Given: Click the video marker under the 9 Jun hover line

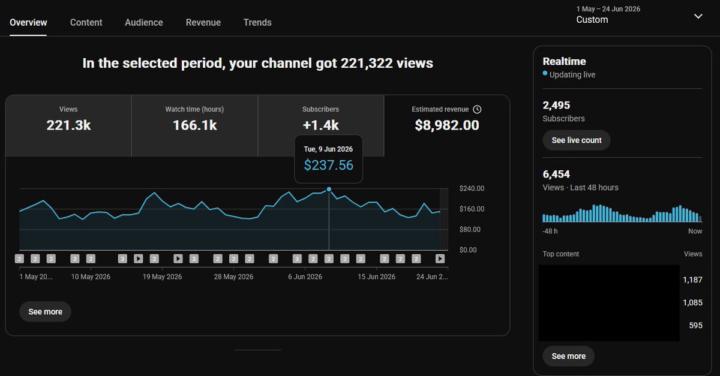Looking at the screenshot, I should pos(329,259).
